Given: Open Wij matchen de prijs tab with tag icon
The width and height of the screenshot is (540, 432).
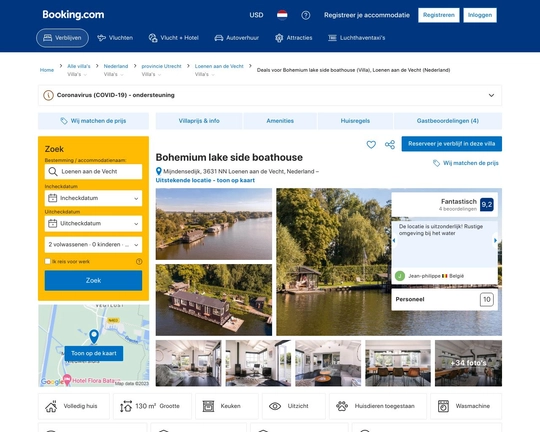Looking at the screenshot, I should pos(93,121).
